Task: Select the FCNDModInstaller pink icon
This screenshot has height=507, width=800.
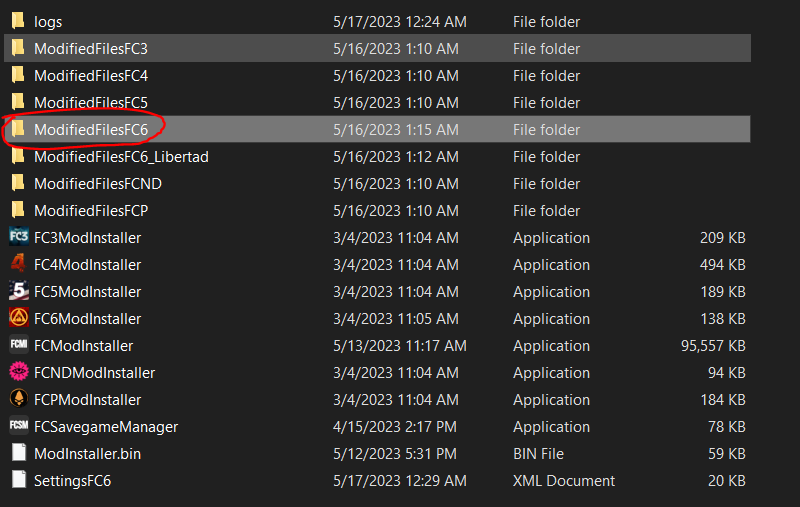Action: [x=18, y=372]
